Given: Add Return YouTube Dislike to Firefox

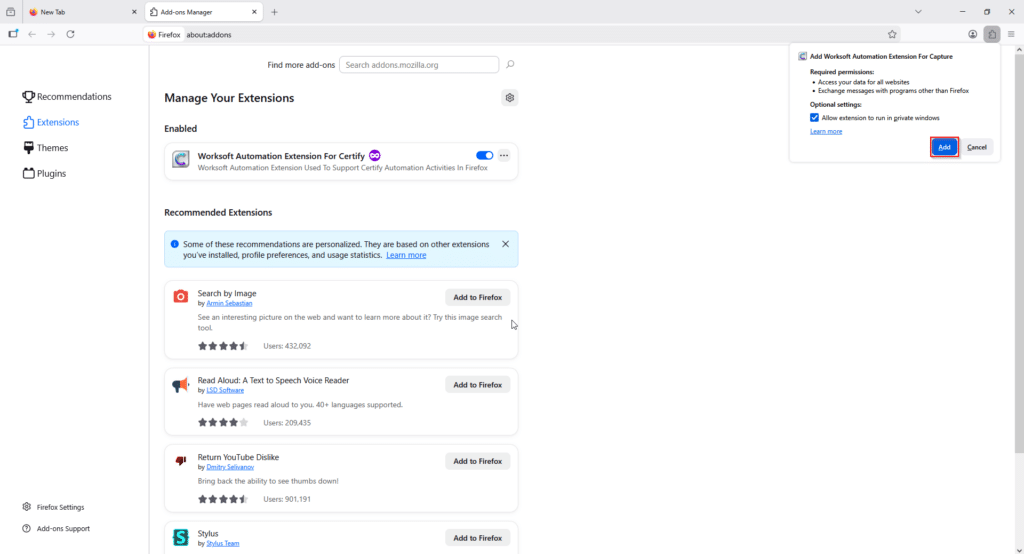Looking at the screenshot, I should pyautogui.click(x=477, y=461).
